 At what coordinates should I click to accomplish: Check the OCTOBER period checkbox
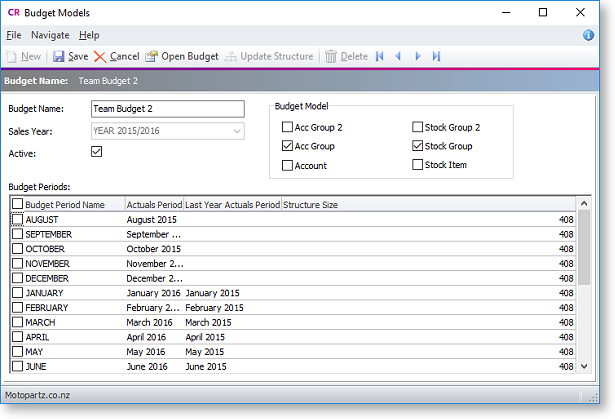pyautogui.click(x=17, y=249)
